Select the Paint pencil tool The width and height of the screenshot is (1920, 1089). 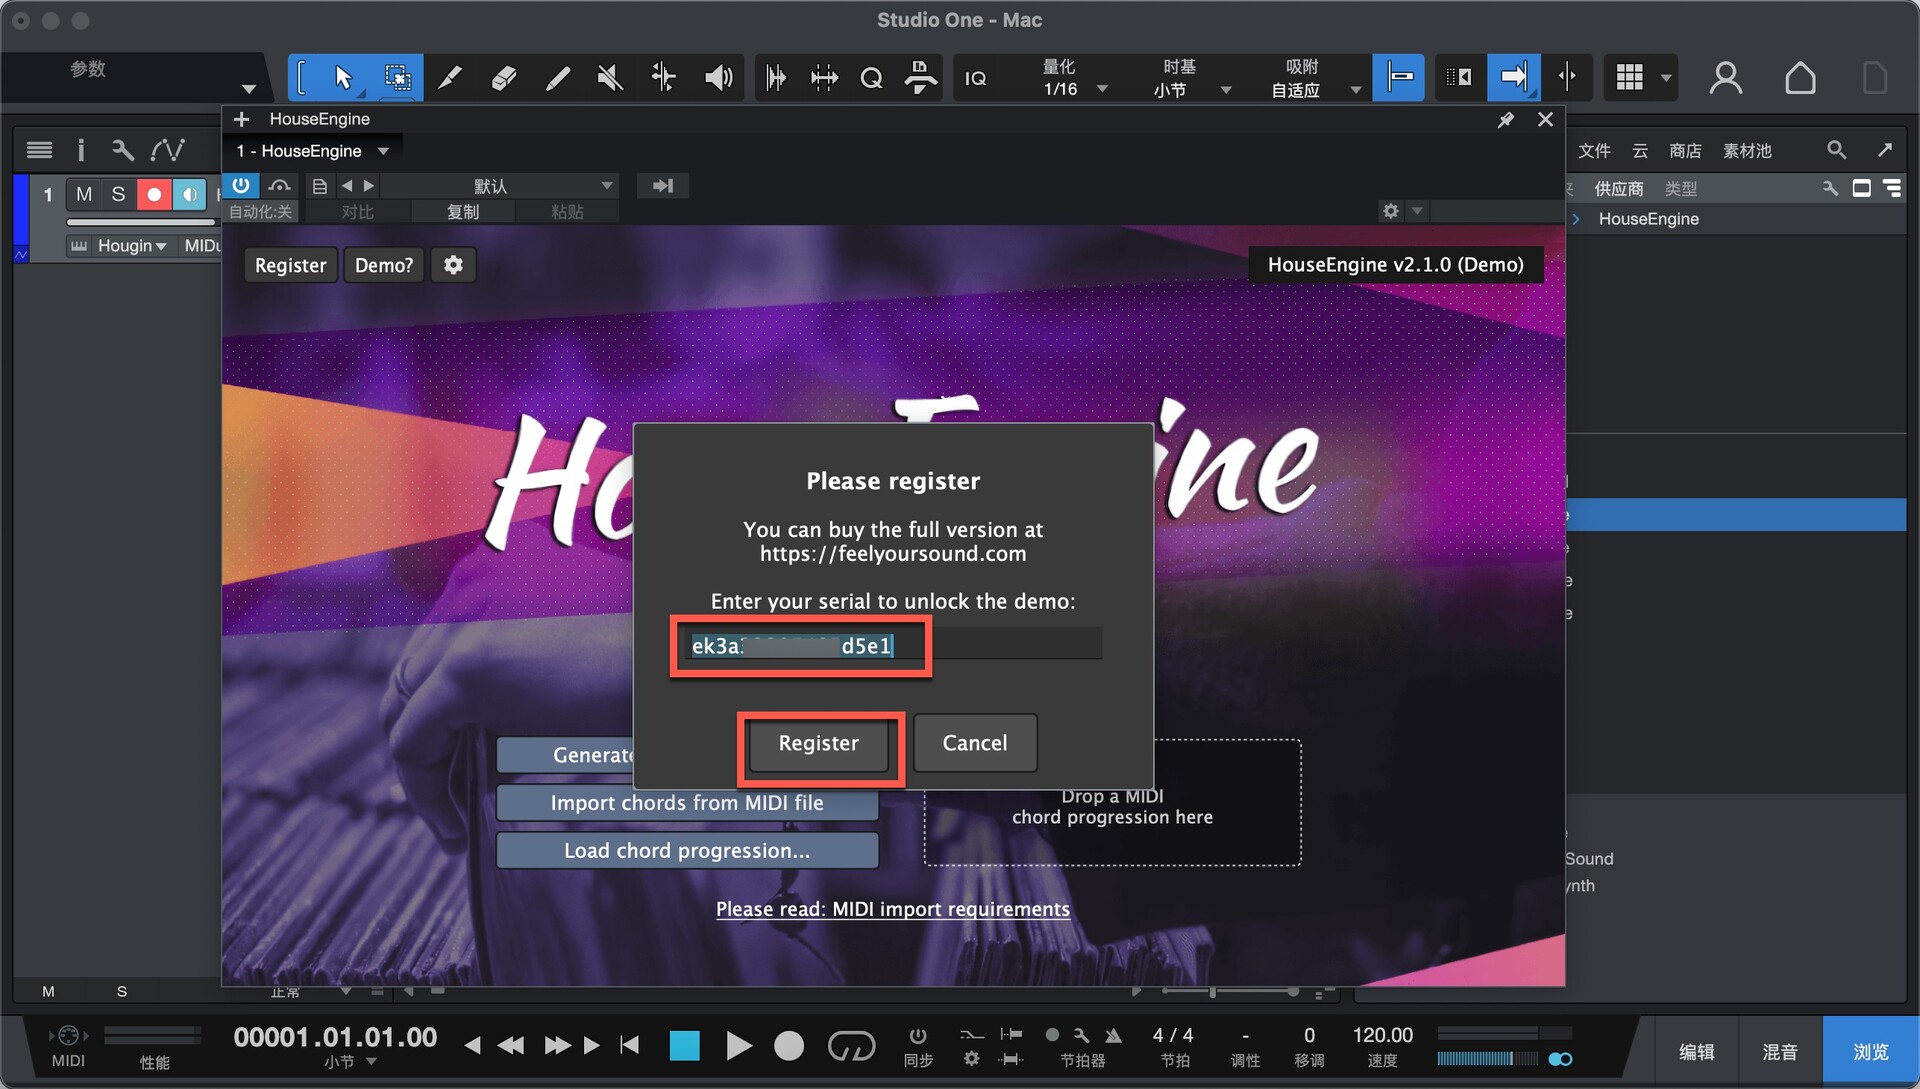coord(558,77)
